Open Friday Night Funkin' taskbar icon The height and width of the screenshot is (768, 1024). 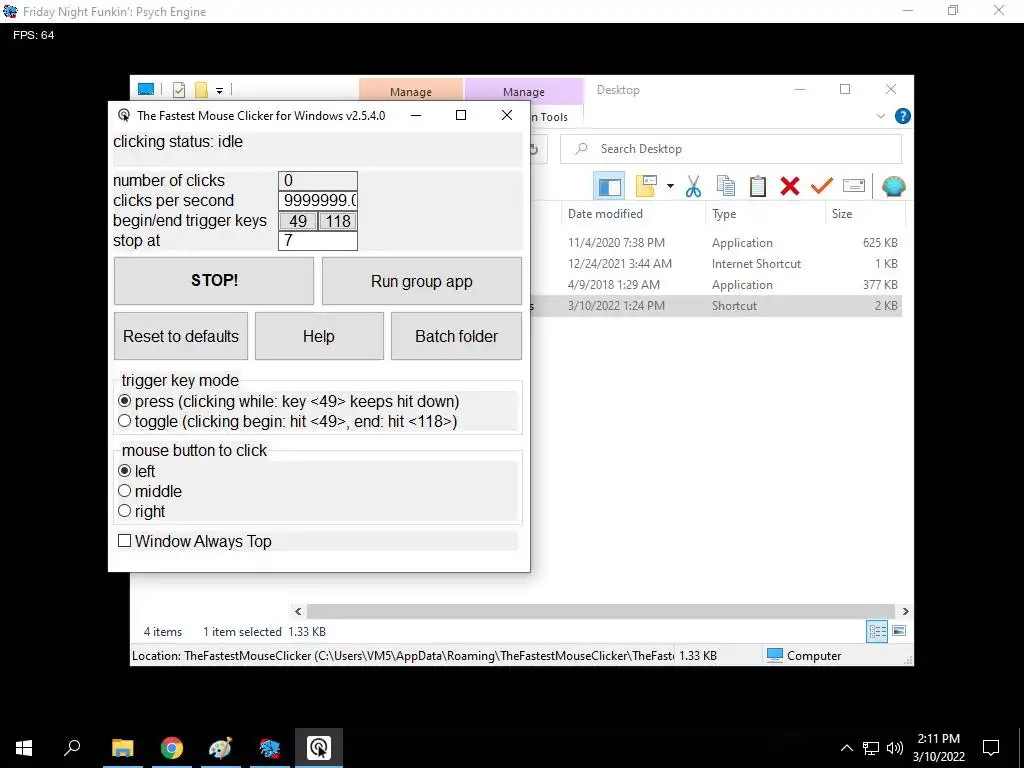click(269, 748)
